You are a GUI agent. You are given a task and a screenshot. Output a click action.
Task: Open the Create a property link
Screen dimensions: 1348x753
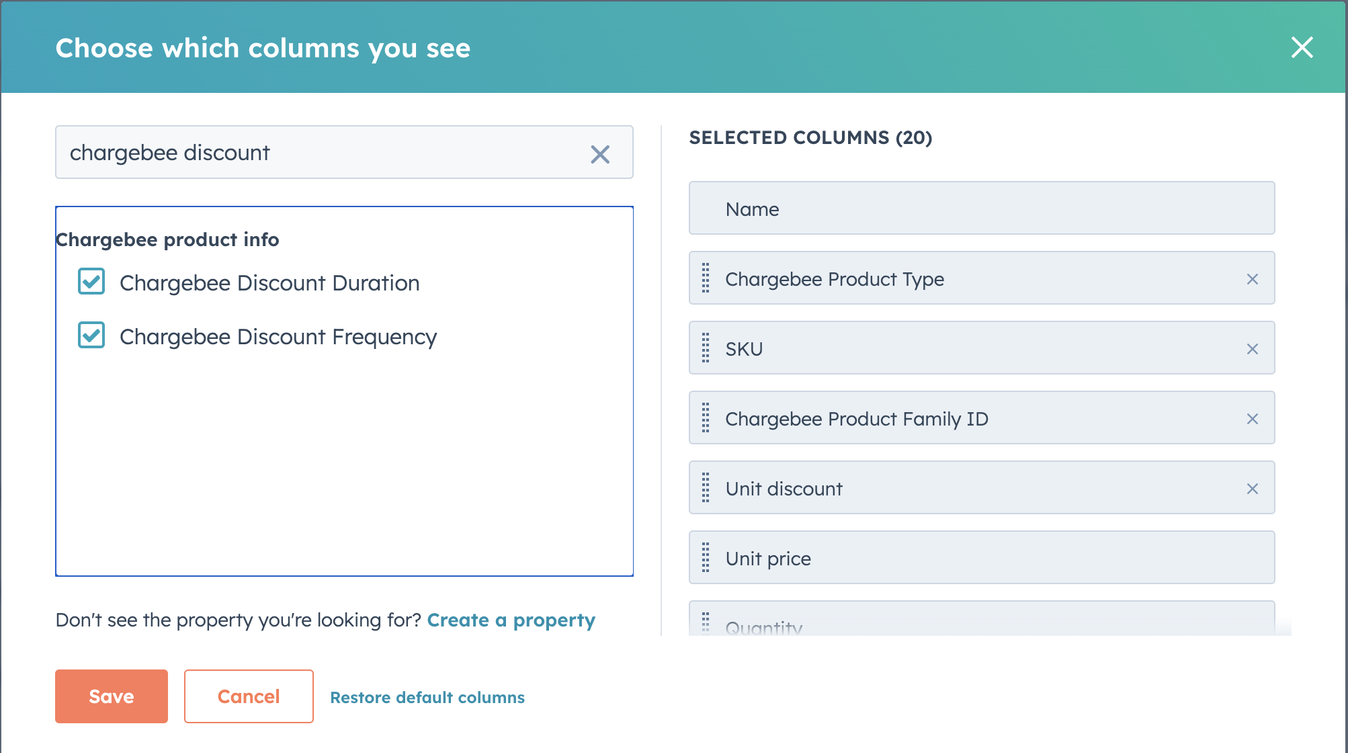(x=510, y=620)
